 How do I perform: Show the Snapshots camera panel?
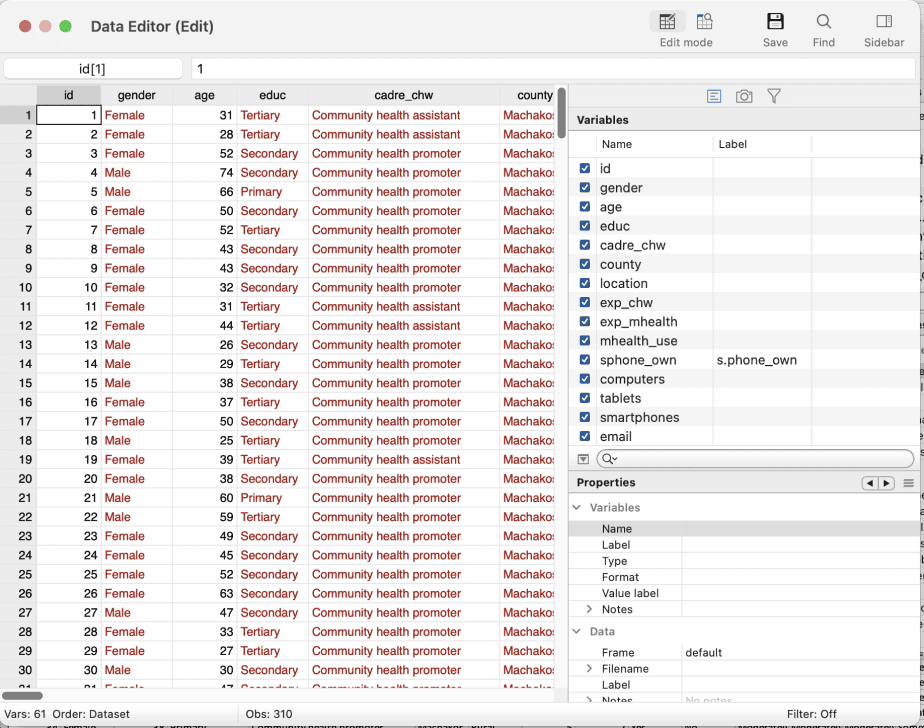tap(744, 96)
